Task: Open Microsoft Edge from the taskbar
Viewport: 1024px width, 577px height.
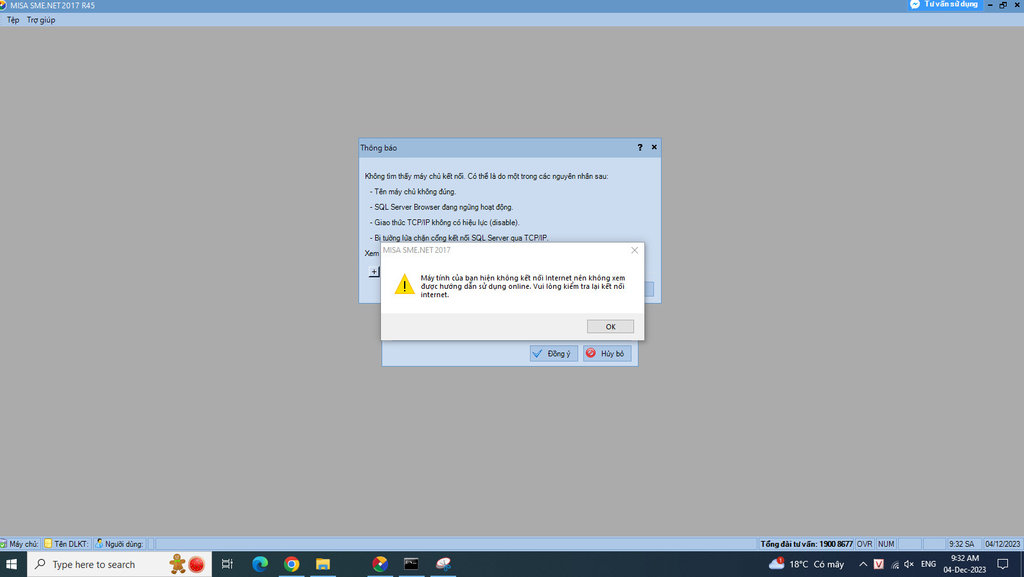Action: 260,564
